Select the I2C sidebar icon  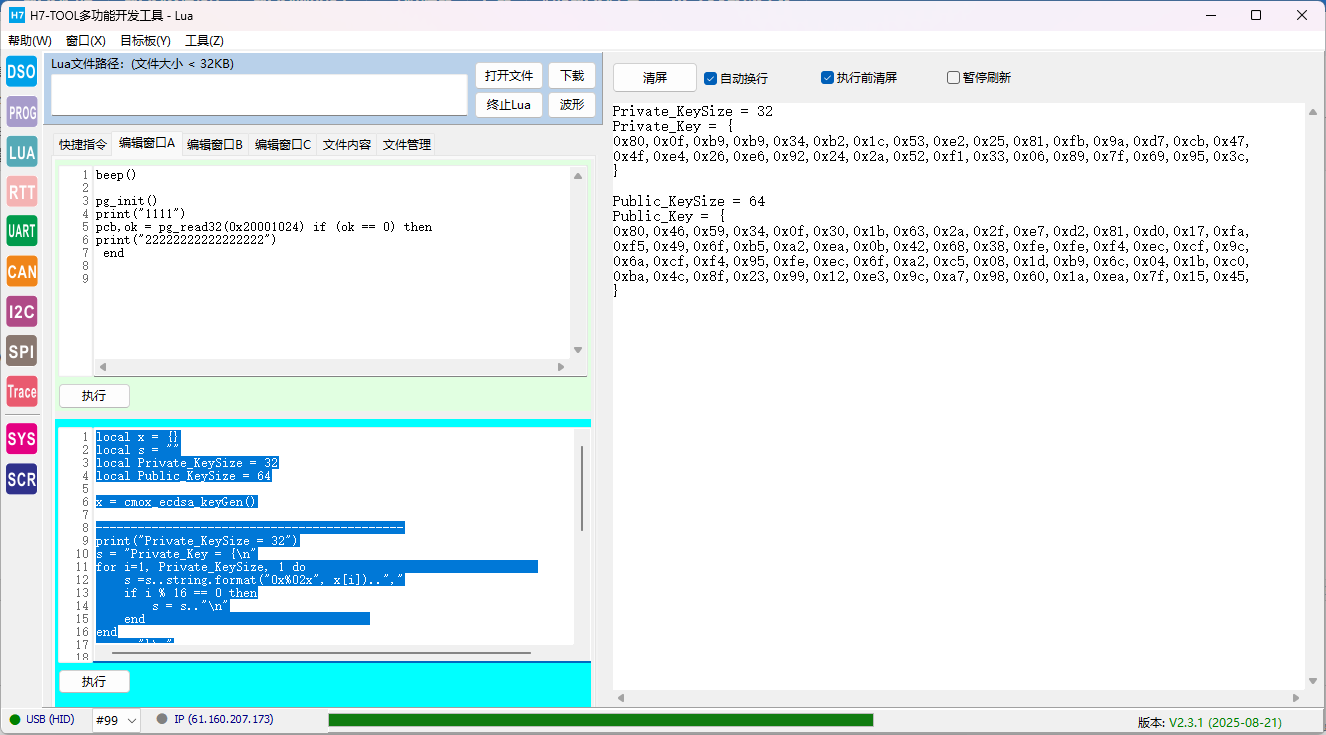pyautogui.click(x=21, y=311)
